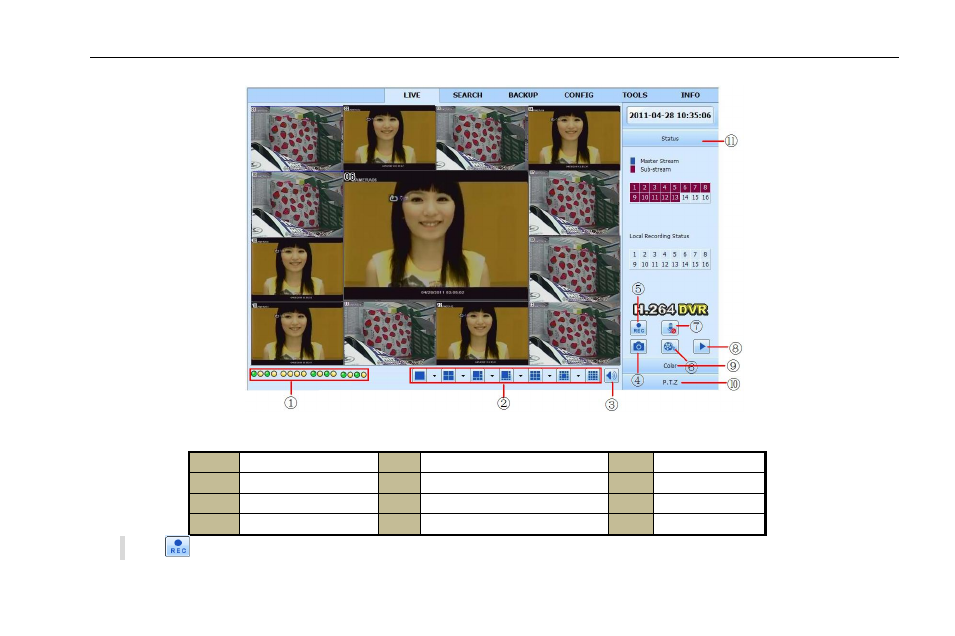955x636 pixels.
Task: Click the REC icon below the table
Action: coord(177,546)
